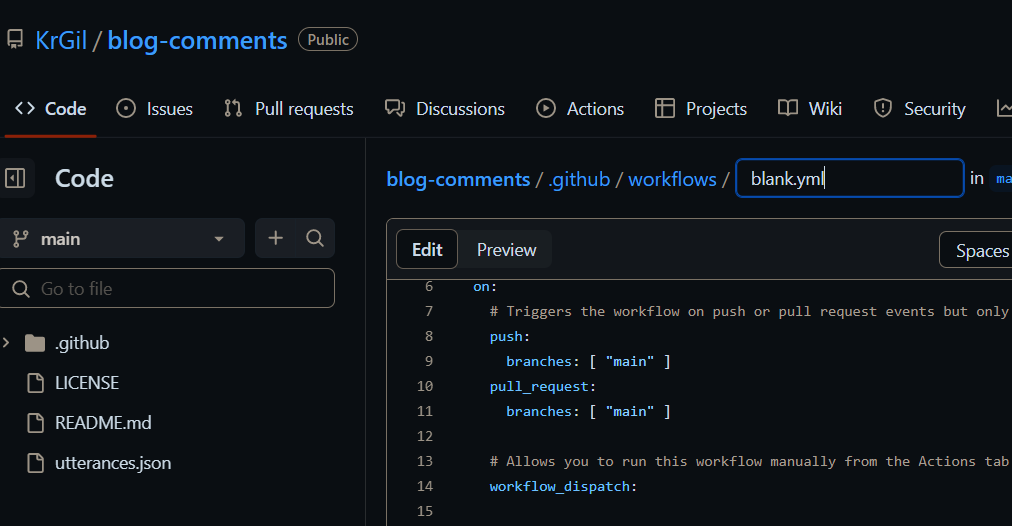Select the Edit tab in editor
The image size is (1012, 526).
[x=427, y=249]
